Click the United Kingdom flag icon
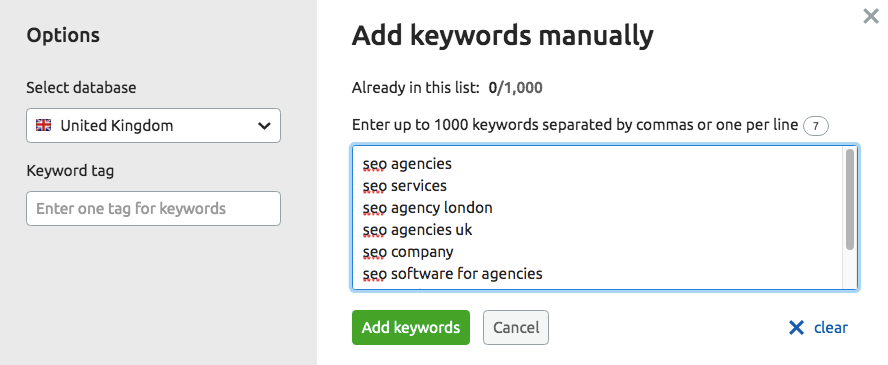 pos(44,125)
